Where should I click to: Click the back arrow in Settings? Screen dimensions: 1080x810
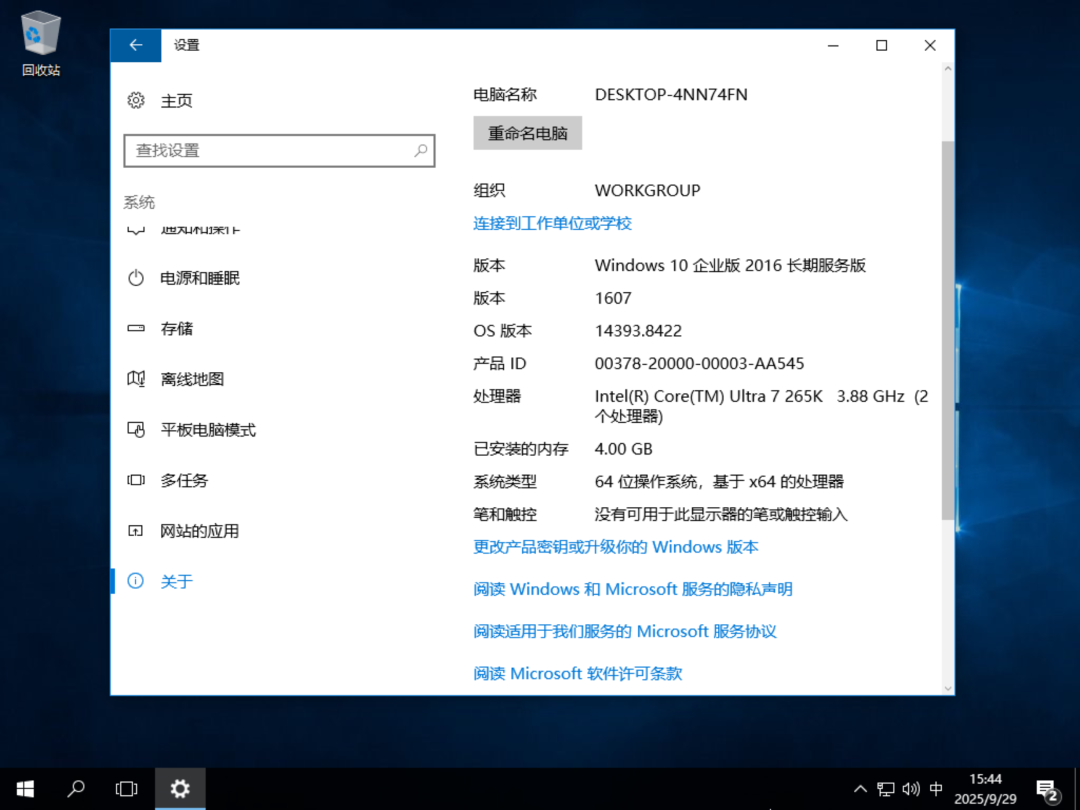point(136,45)
